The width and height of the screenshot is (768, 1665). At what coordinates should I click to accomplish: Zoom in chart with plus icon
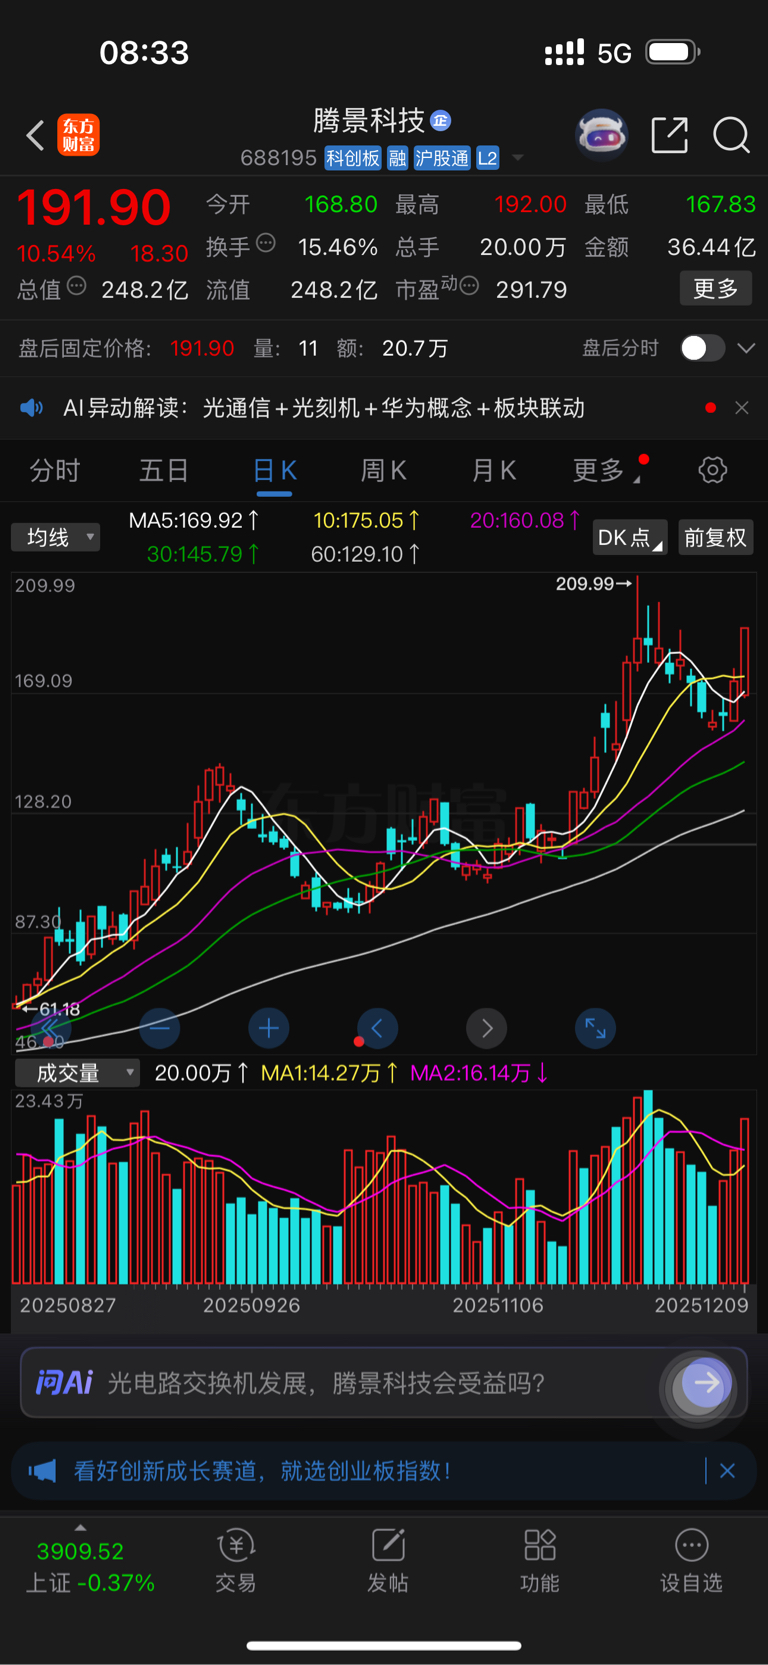(x=268, y=1028)
